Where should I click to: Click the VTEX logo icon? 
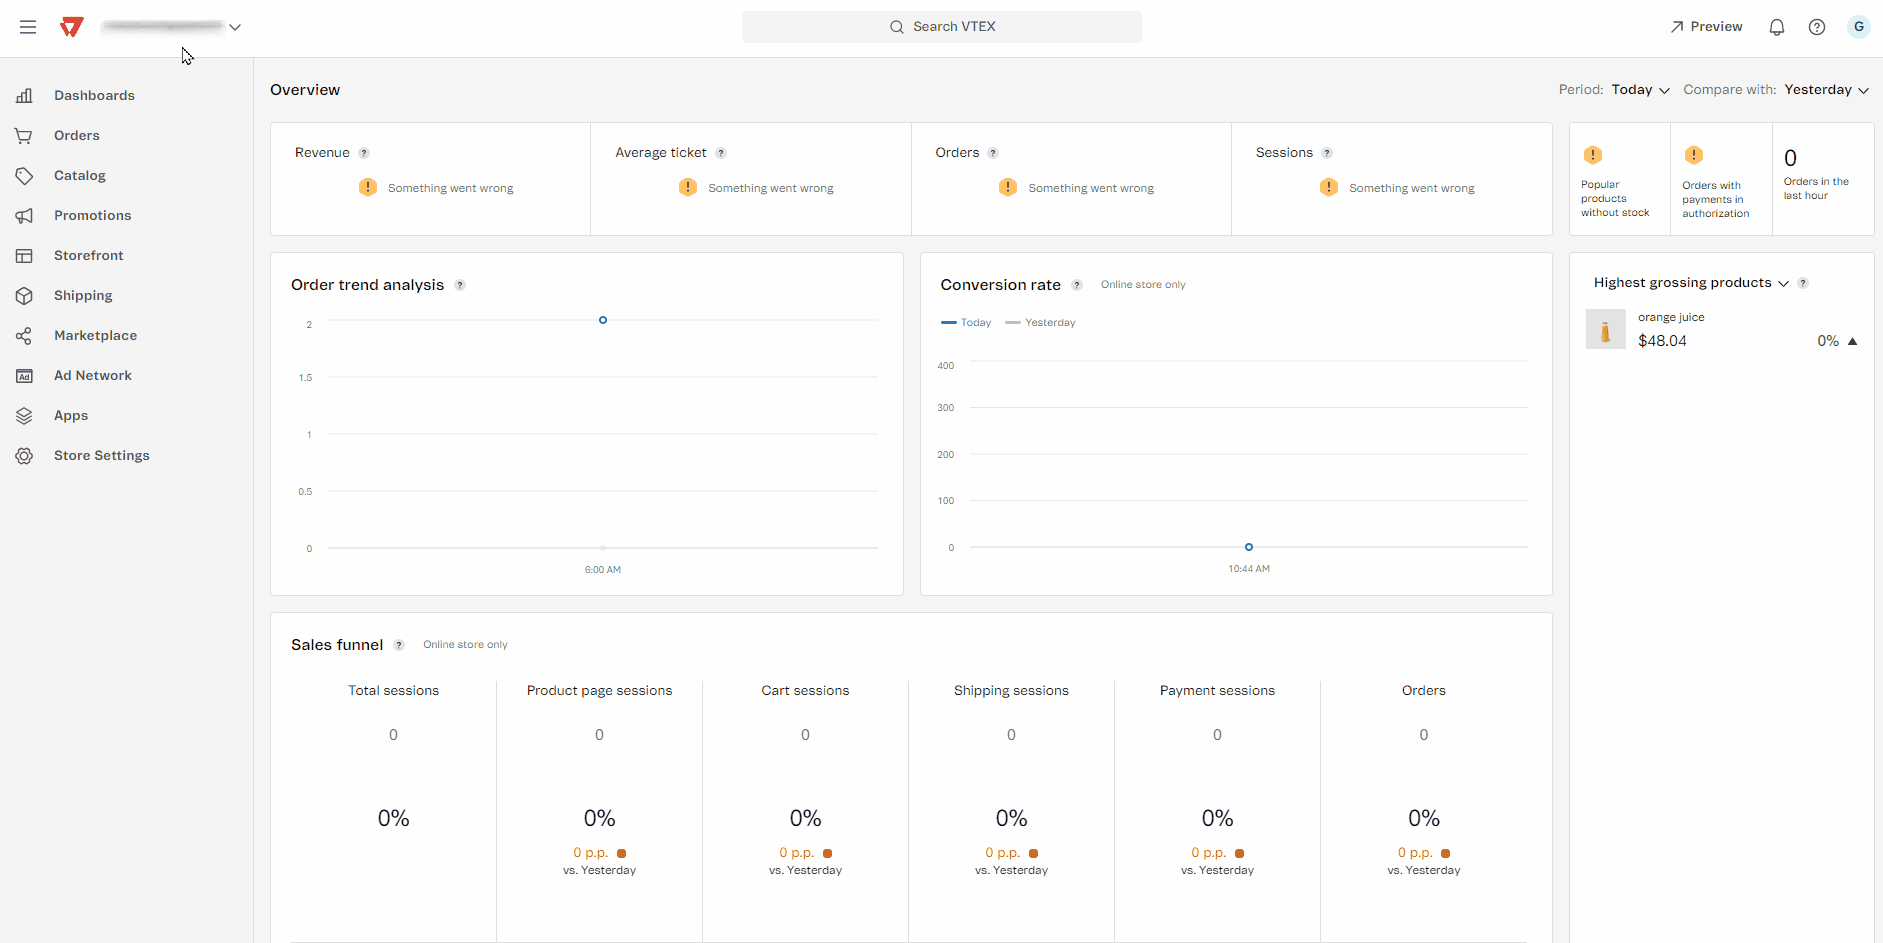point(71,27)
